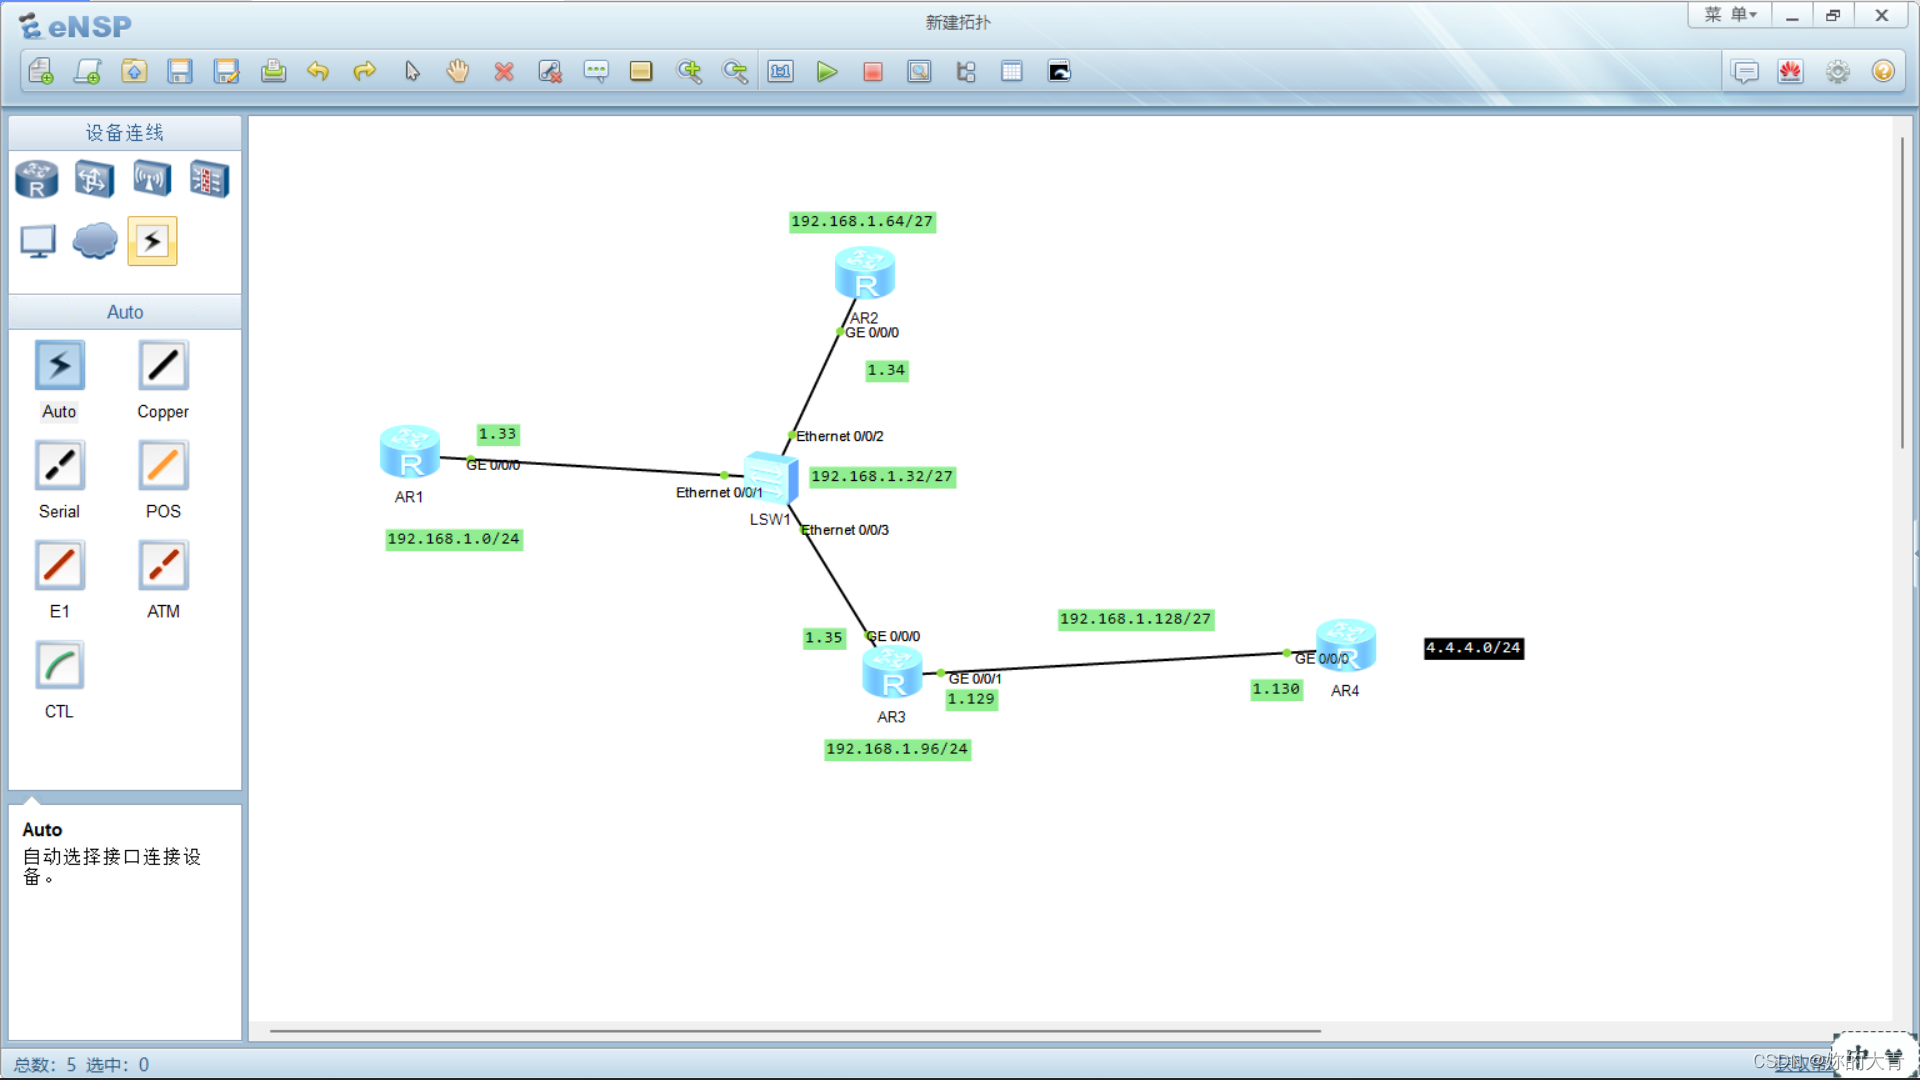Open the help question-mark icon
Viewport: 1920px width, 1080px height.
[1883, 72]
